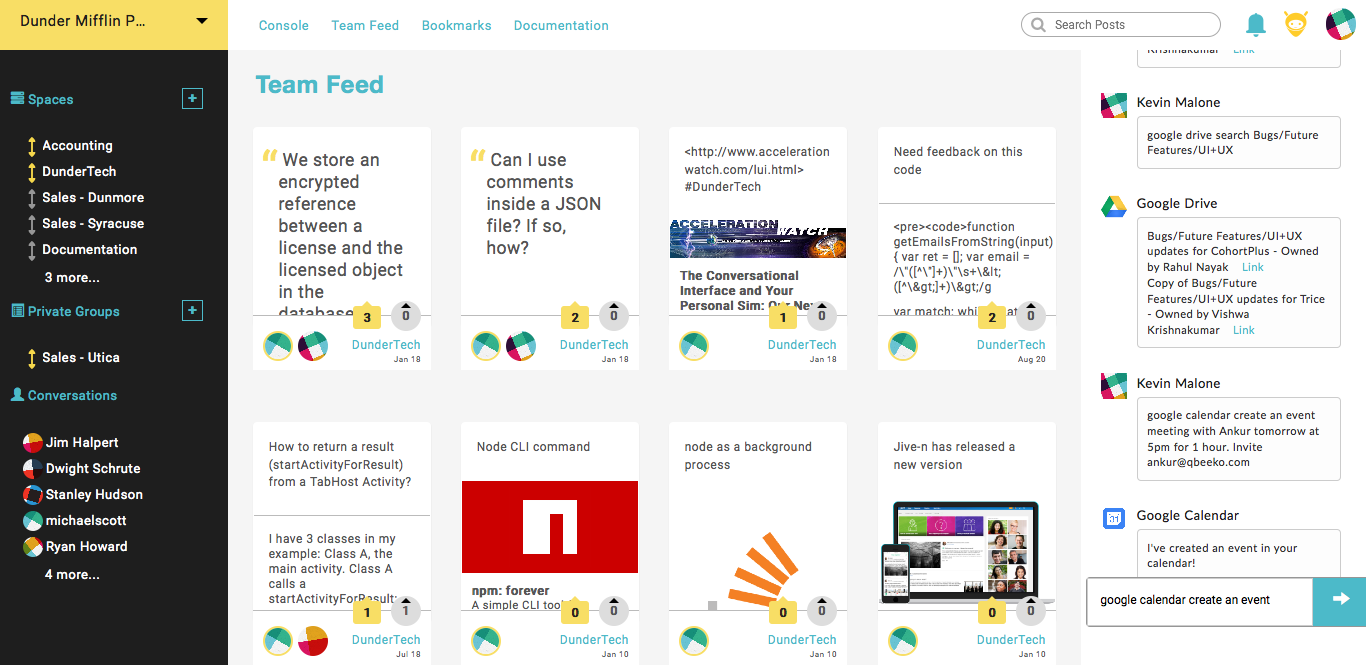Select the Sales - Dunmore space
This screenshot has width=1366, height=665.
click(93, 197)
